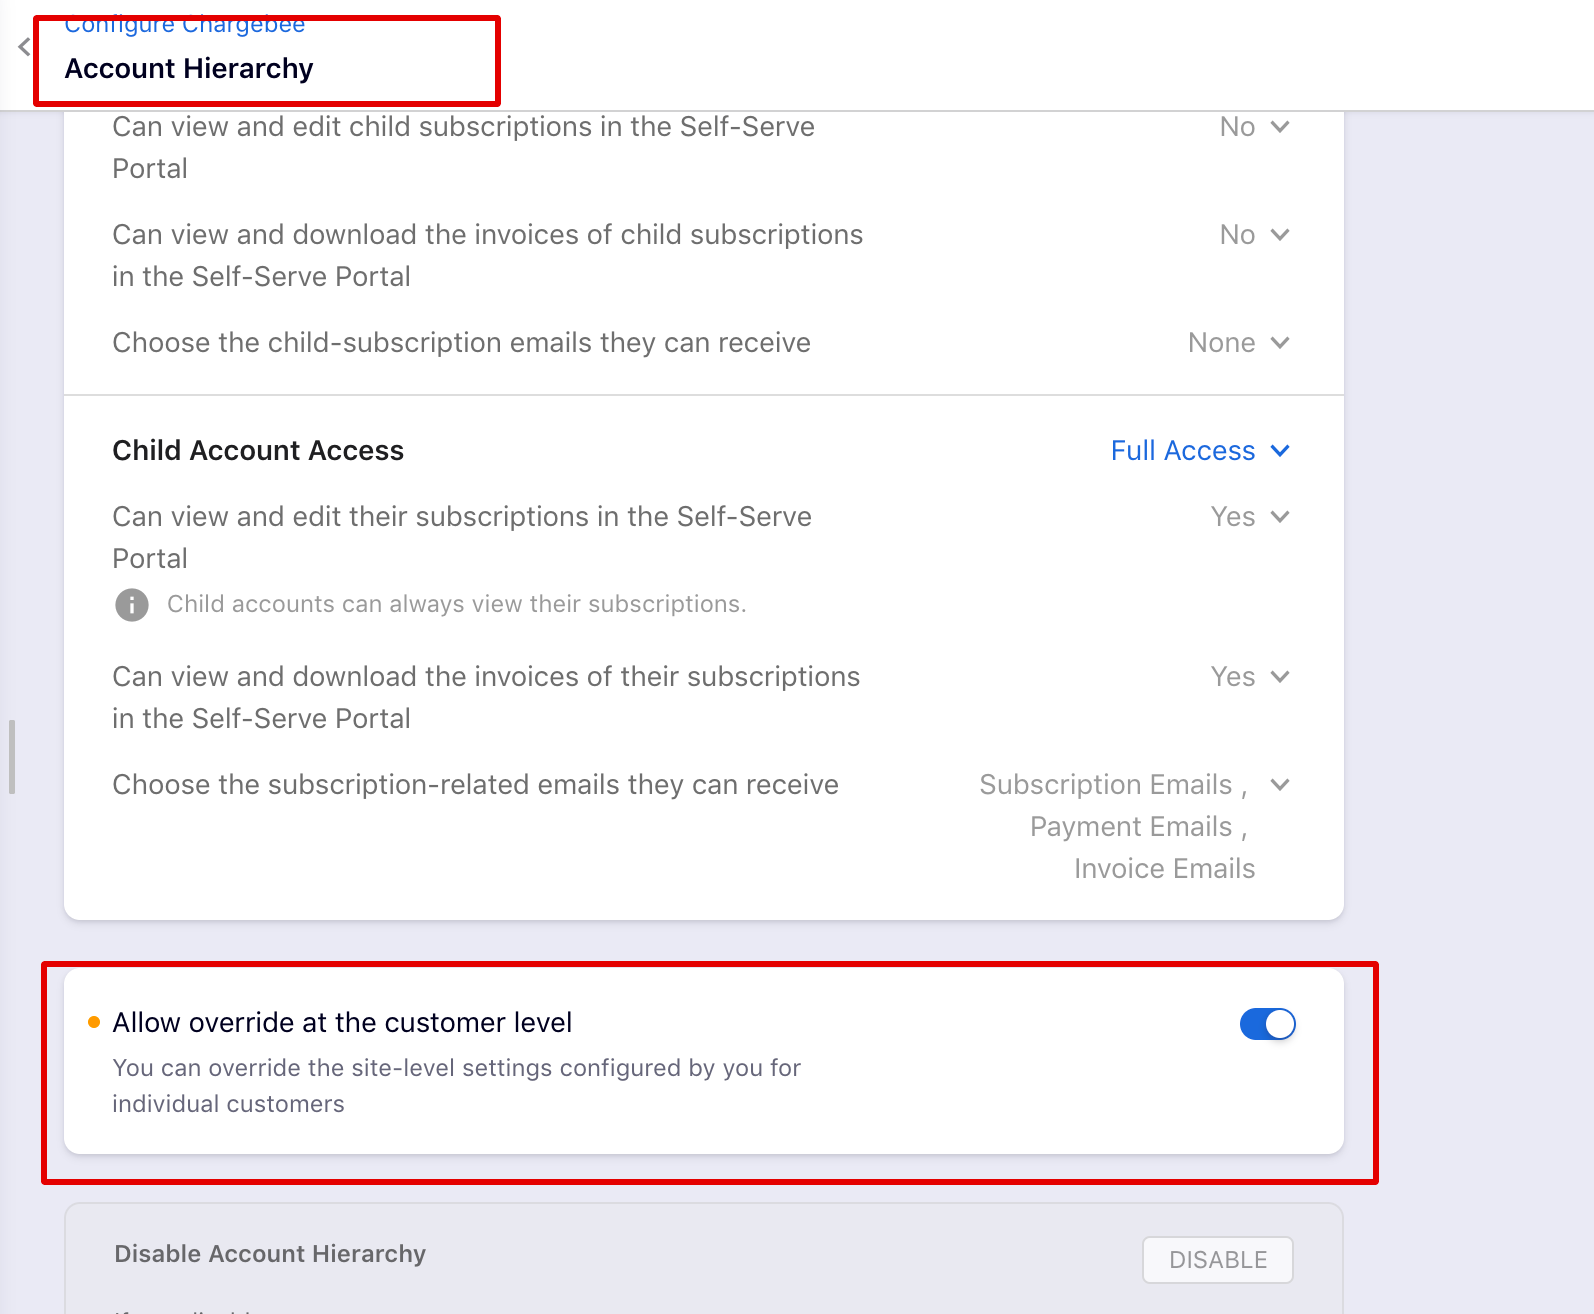Open dropdown for editing child subscriptions

(1254, 127)
